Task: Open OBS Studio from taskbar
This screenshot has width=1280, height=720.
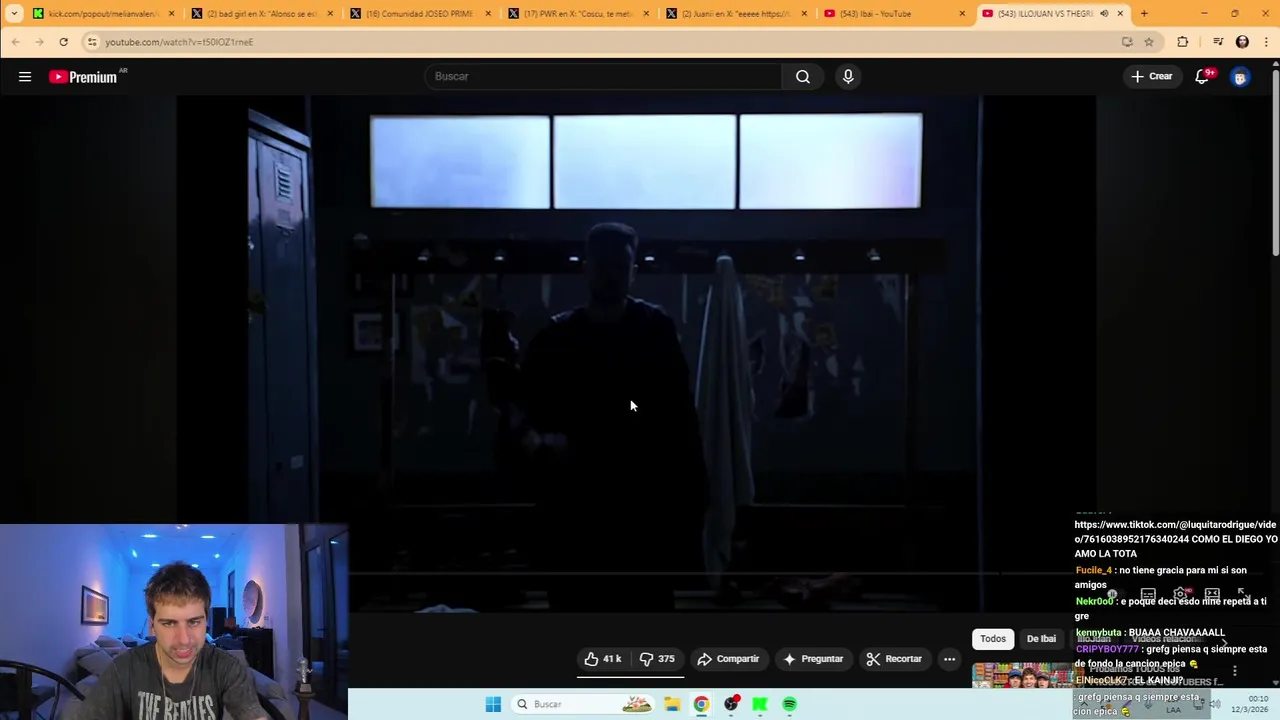Action: click(731, 704)
